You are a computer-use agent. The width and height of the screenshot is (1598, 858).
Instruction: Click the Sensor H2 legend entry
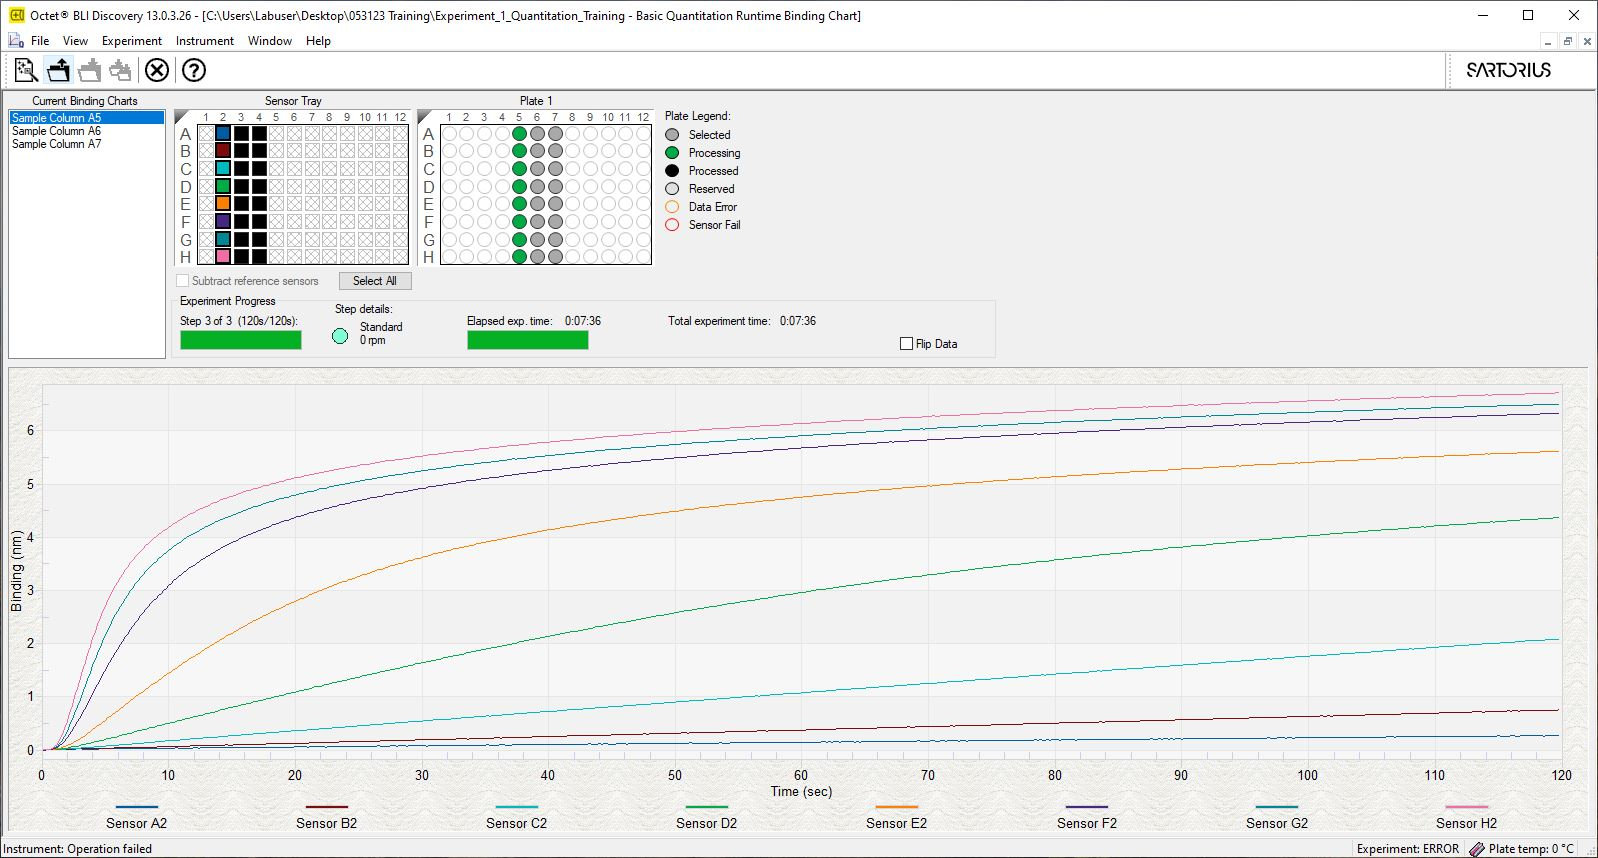(1467, 816)
